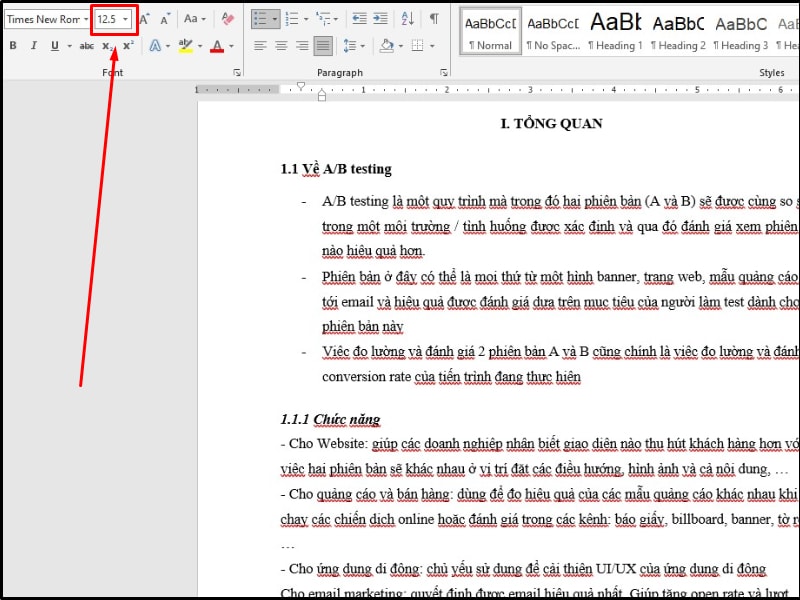Image resolution: width=800 pixels, height=600 pixels.
Task: Open underline style dropdown arrow
Action: 69,46
